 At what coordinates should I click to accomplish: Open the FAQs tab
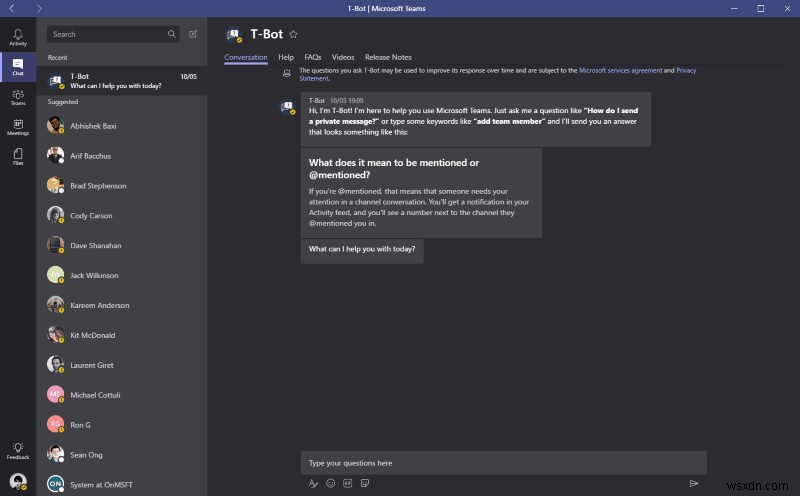point(313,57)
